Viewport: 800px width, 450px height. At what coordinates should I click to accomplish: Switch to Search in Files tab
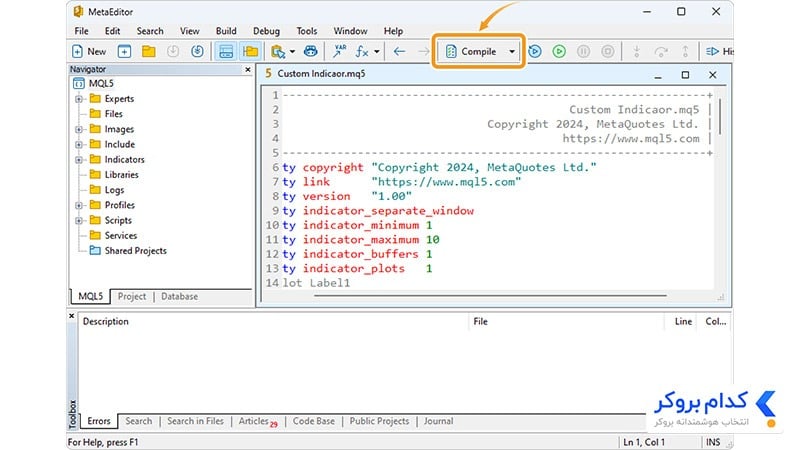[x=195, y=421]
